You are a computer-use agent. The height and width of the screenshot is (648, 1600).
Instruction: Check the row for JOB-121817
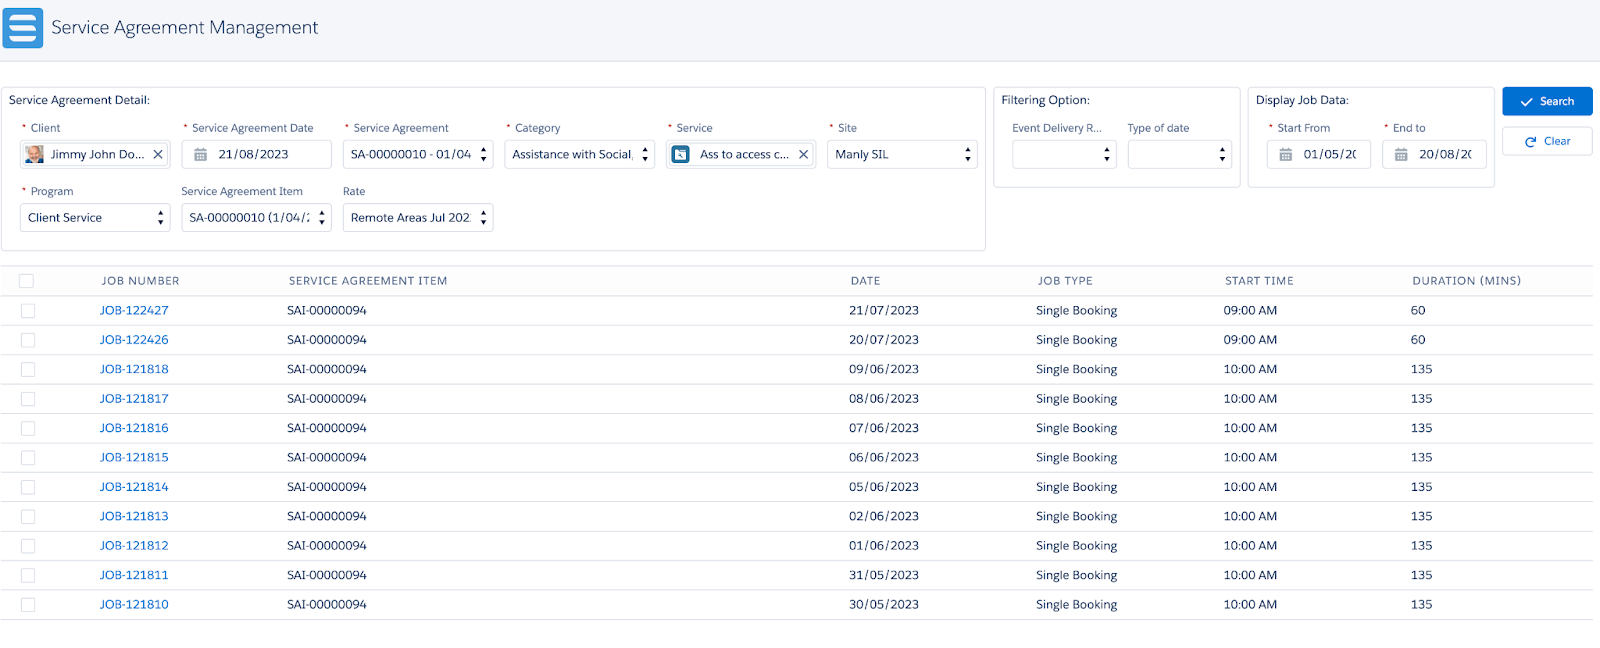click(28, 399)
